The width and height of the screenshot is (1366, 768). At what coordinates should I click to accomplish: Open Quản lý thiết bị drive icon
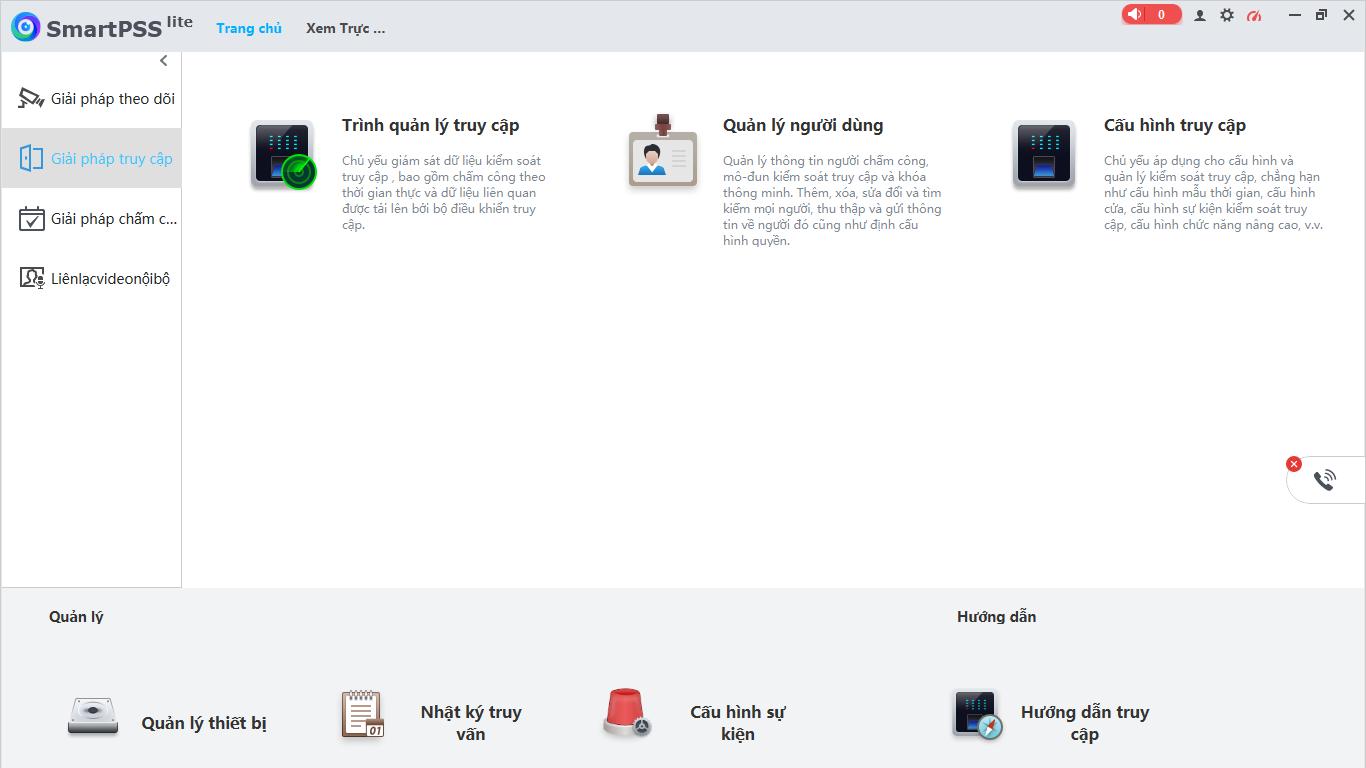93,716
